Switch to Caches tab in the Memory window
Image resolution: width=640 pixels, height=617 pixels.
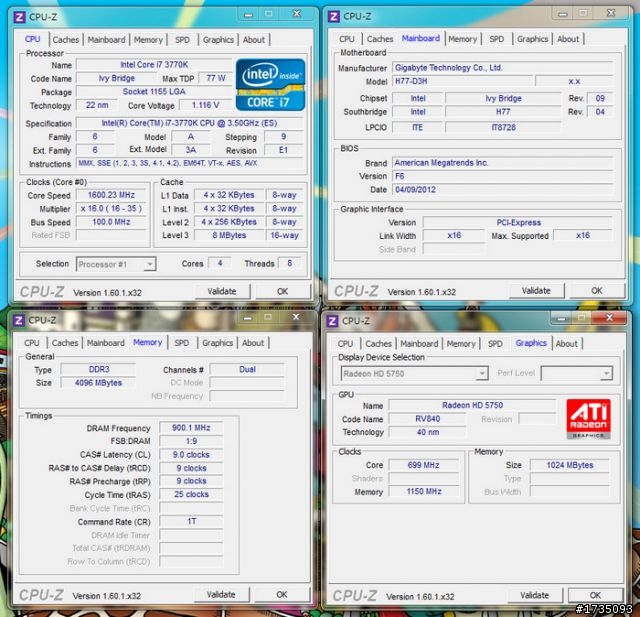coord(65,343)
